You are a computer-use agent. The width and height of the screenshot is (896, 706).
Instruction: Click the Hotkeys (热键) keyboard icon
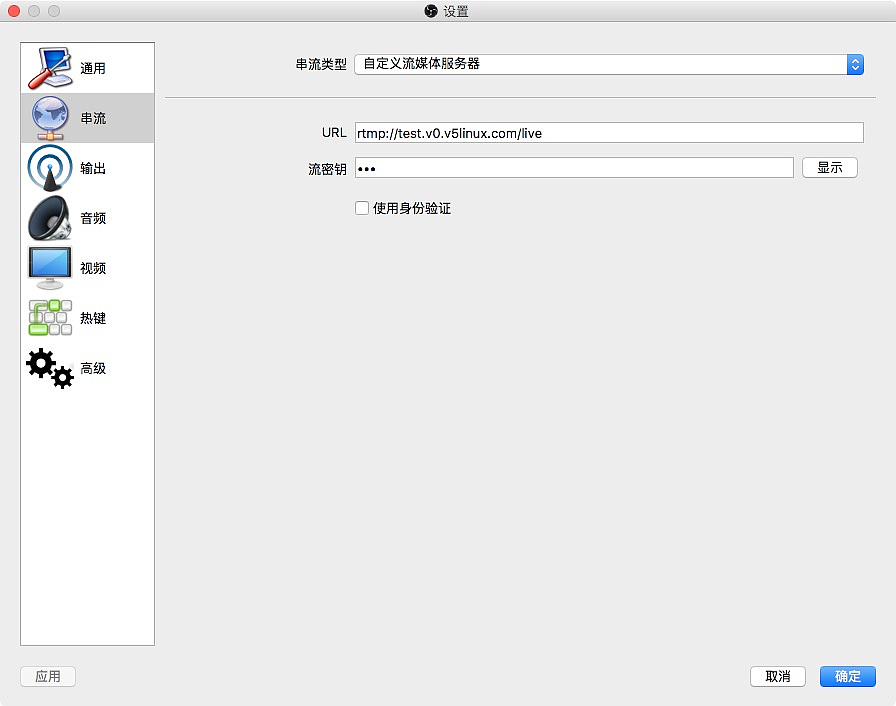point(50,318)
